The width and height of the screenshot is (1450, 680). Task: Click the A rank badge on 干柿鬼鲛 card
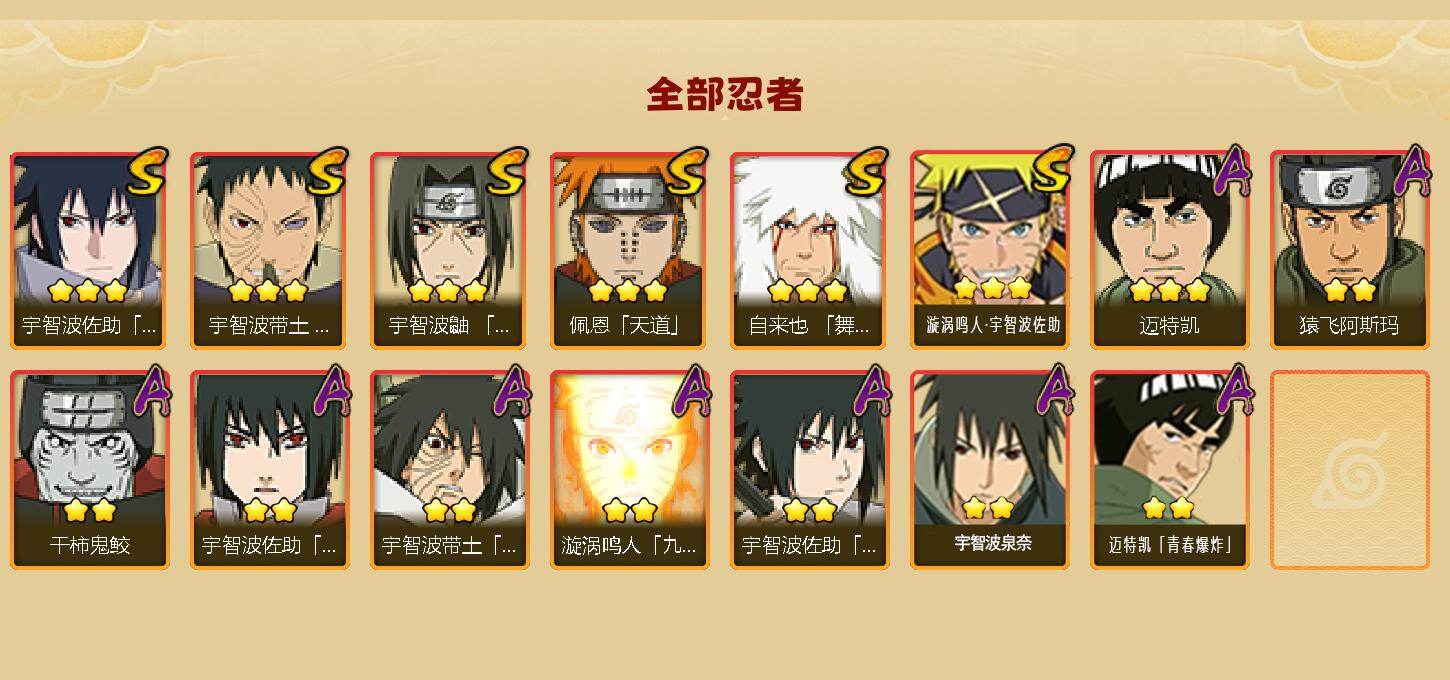(152, 391)
